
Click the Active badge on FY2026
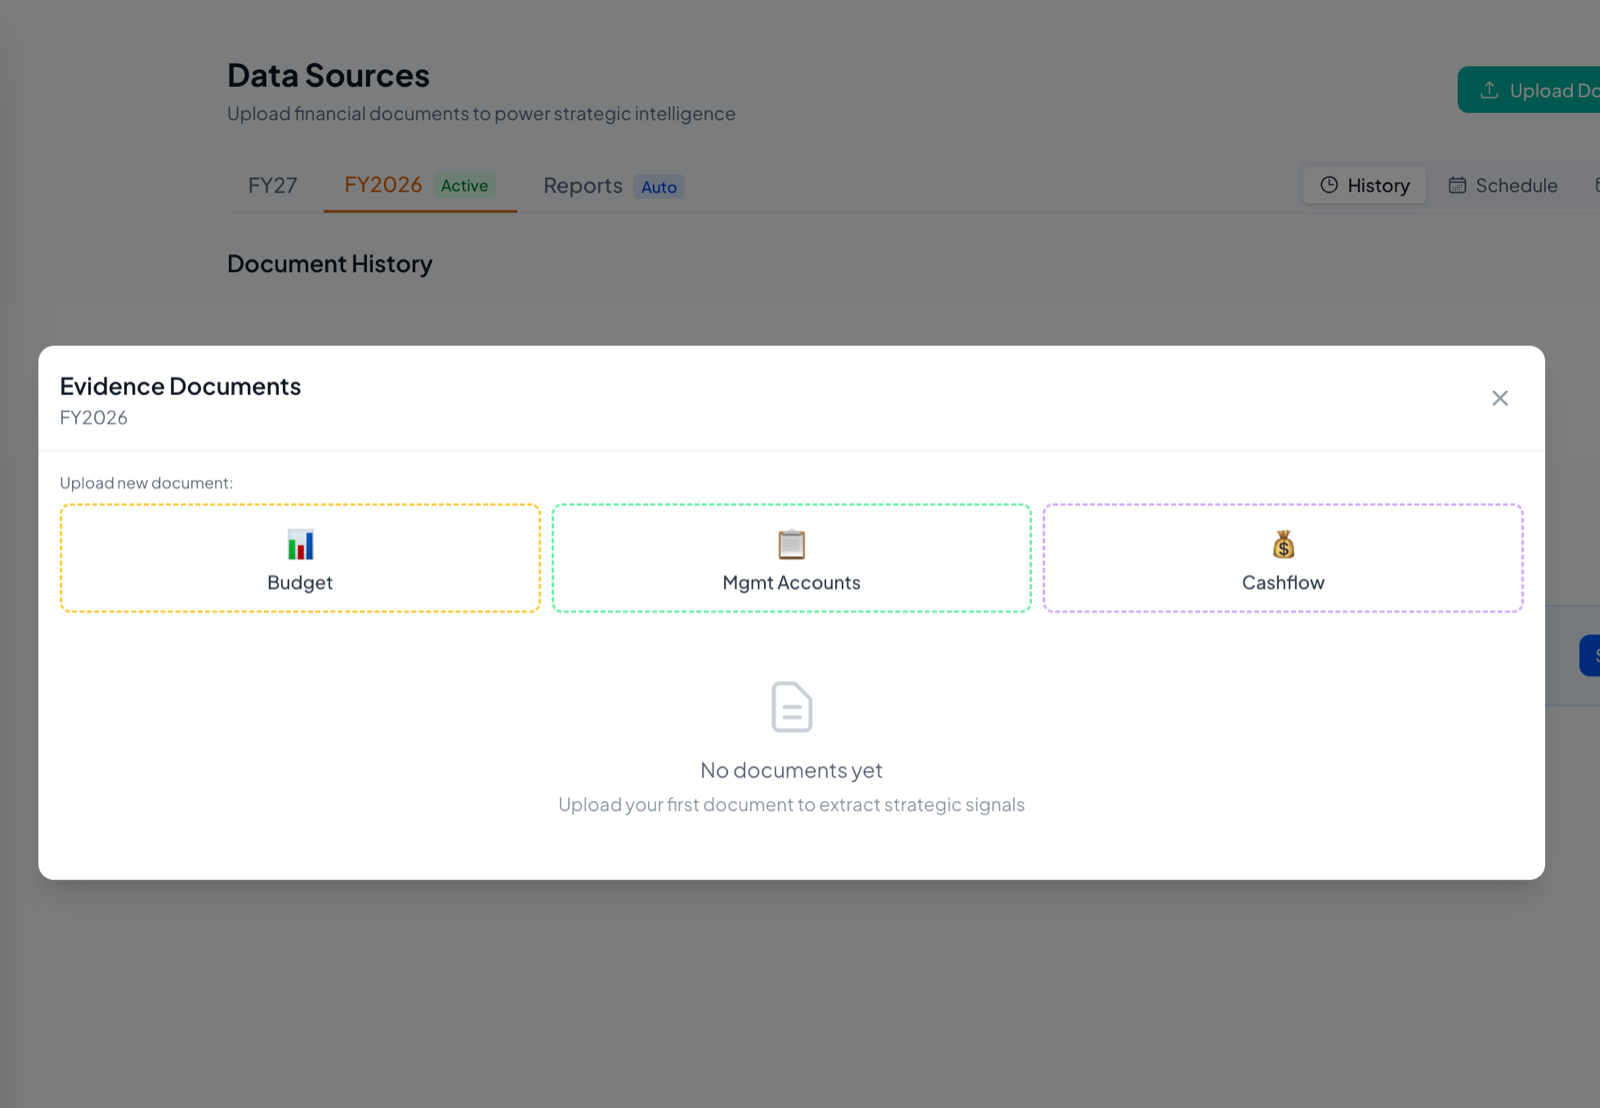pyautogui.click(x=464, y=186)
